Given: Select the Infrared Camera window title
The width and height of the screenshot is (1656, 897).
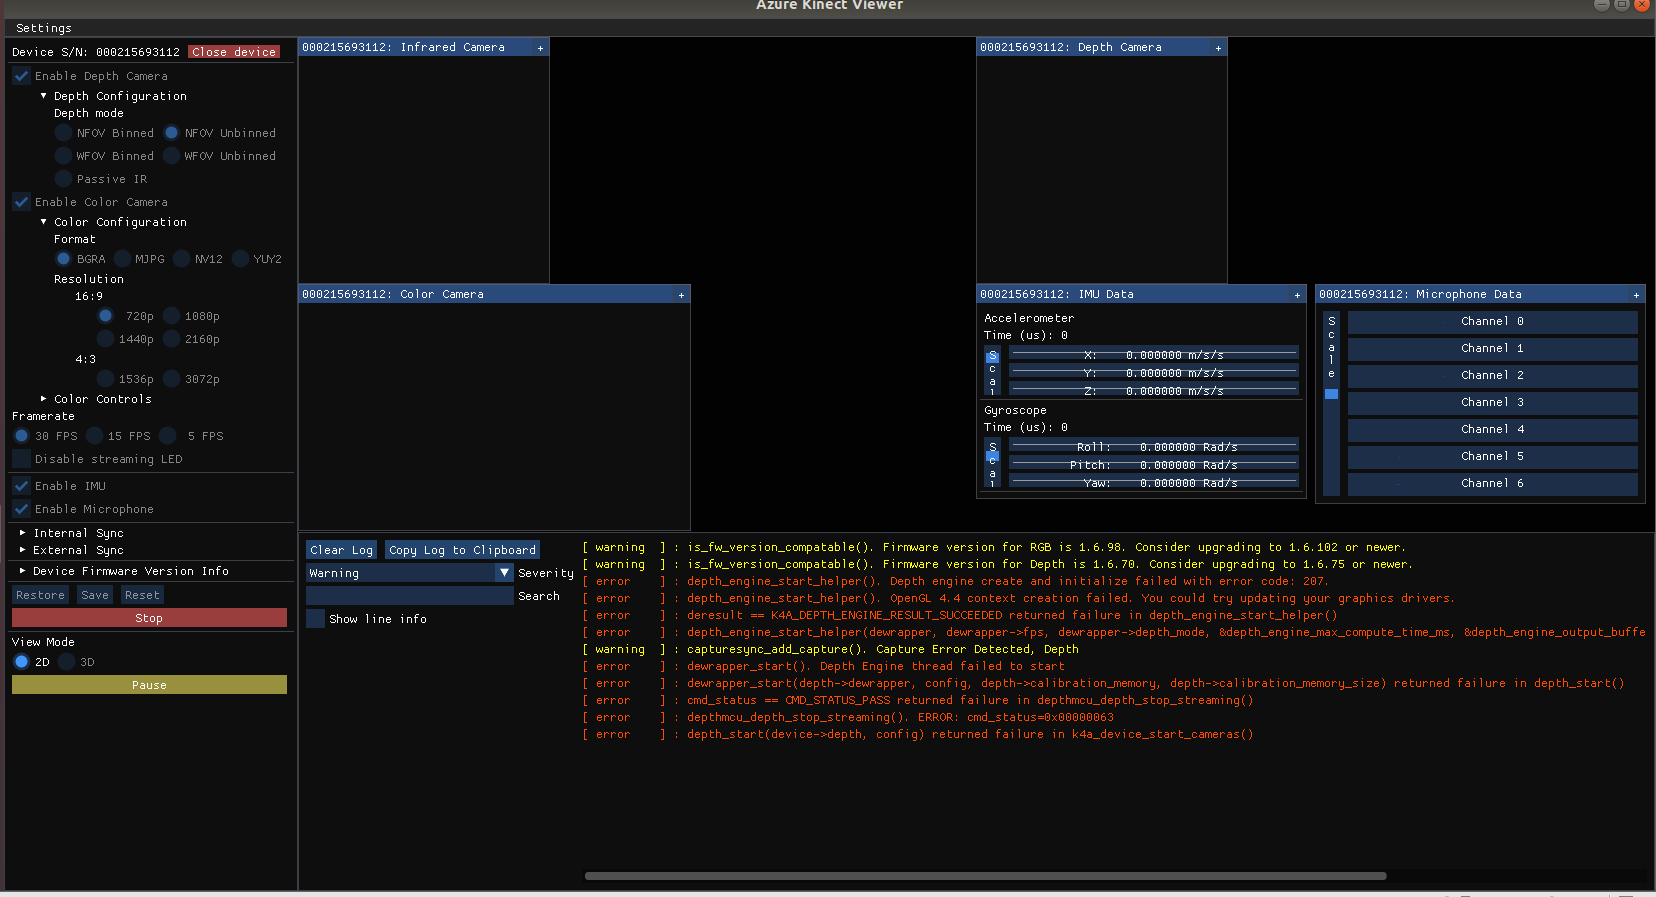Looking at the screenshot, I should pos(403,48).
